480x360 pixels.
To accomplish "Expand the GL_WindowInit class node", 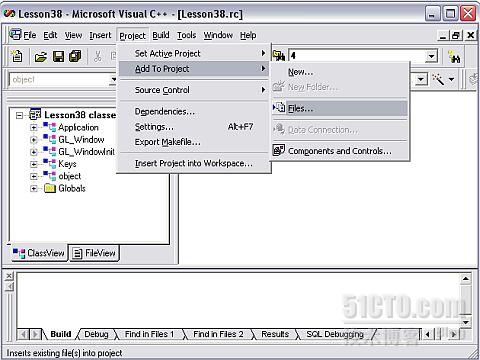I will [33, 152].
